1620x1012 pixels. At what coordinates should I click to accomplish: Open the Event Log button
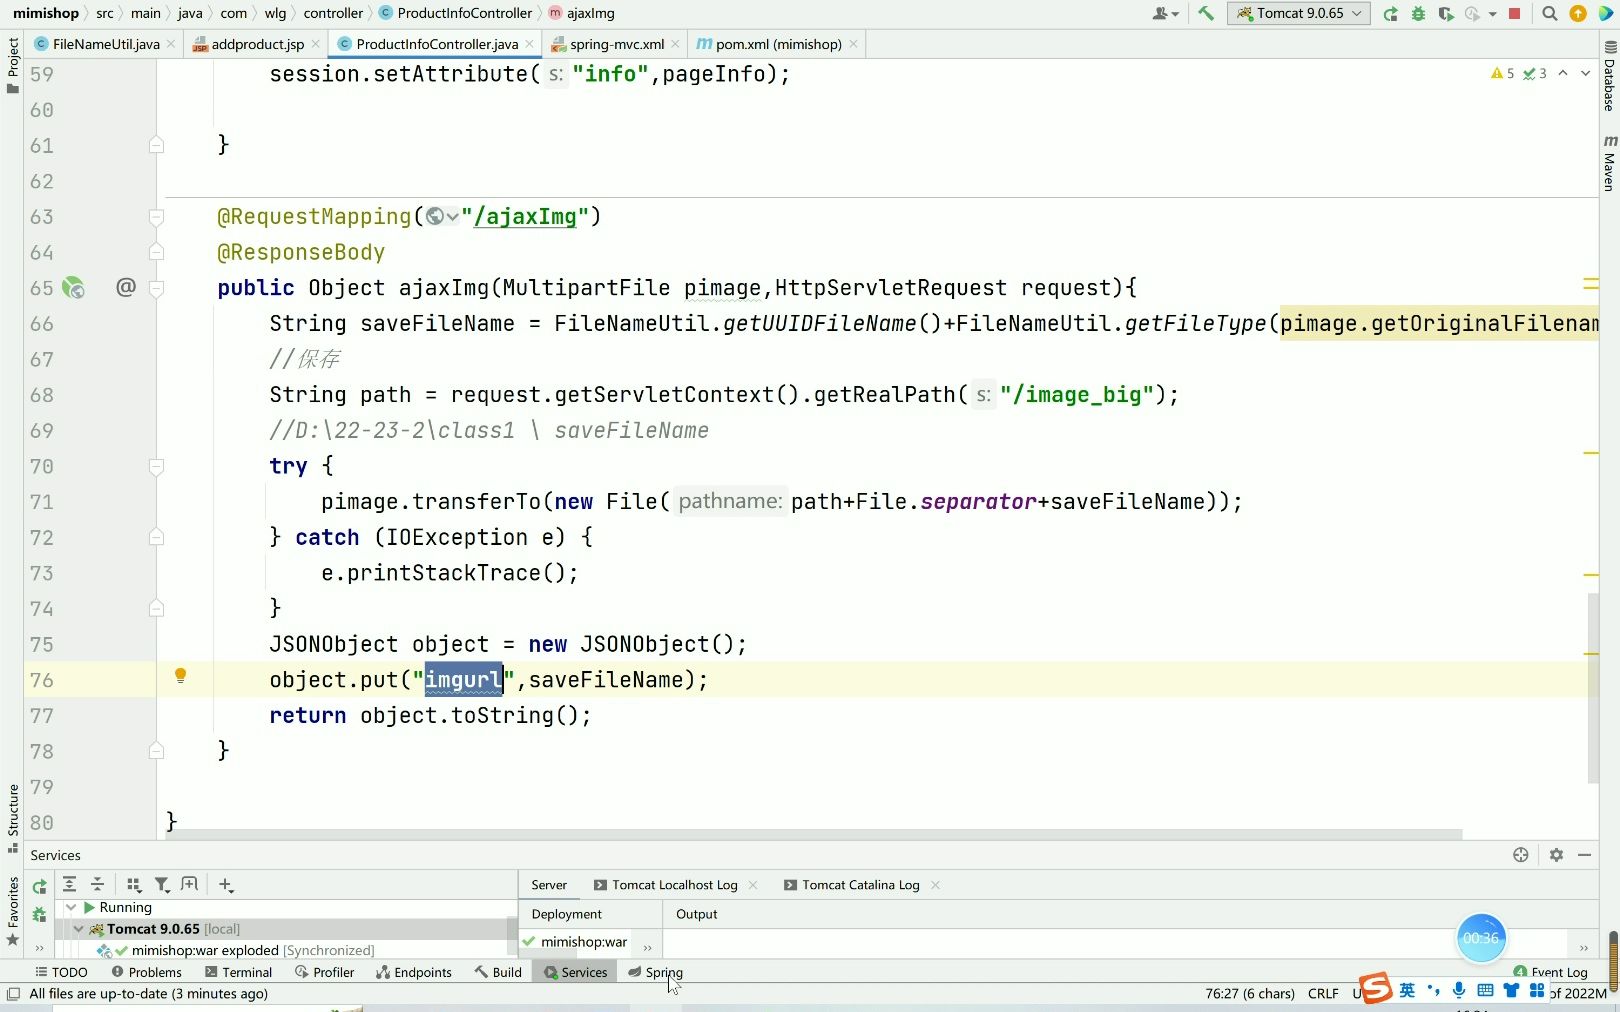click(1550, 972)
